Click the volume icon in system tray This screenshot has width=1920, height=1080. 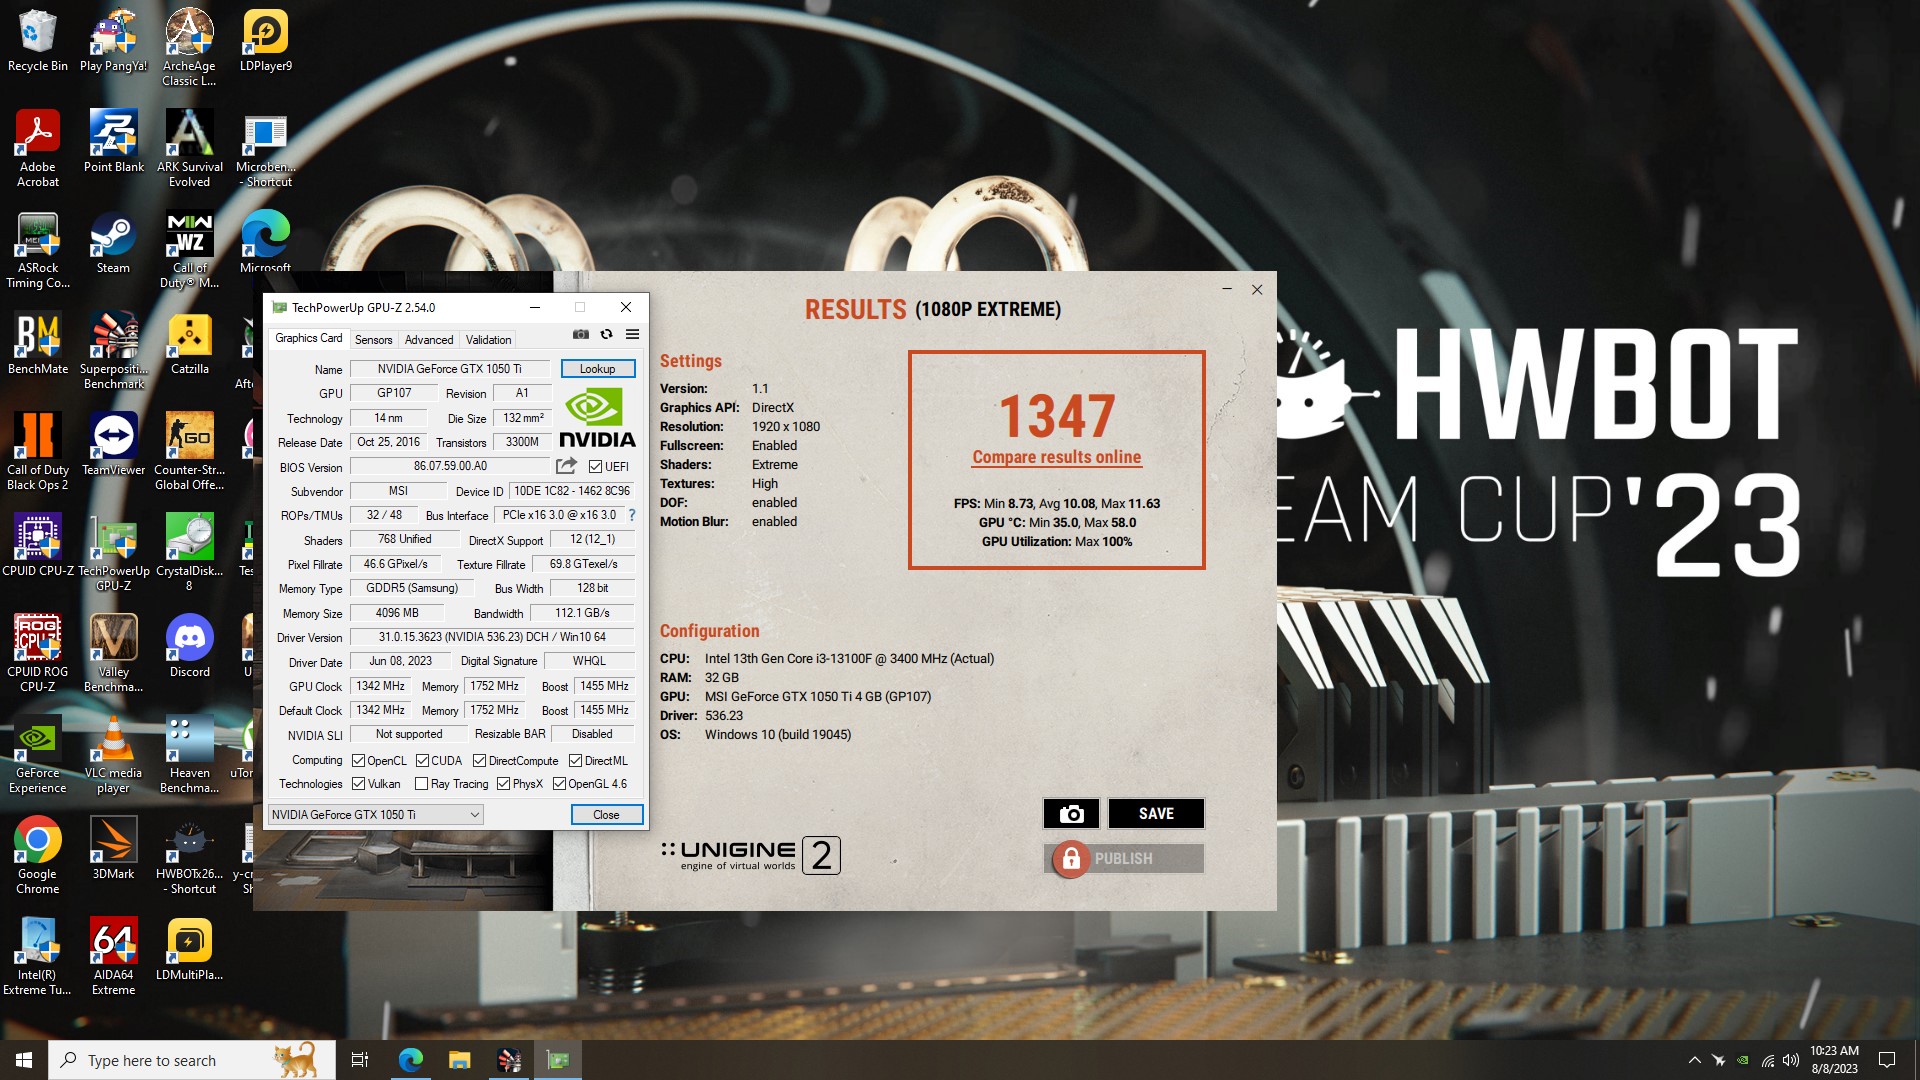click(1790, 1060)
